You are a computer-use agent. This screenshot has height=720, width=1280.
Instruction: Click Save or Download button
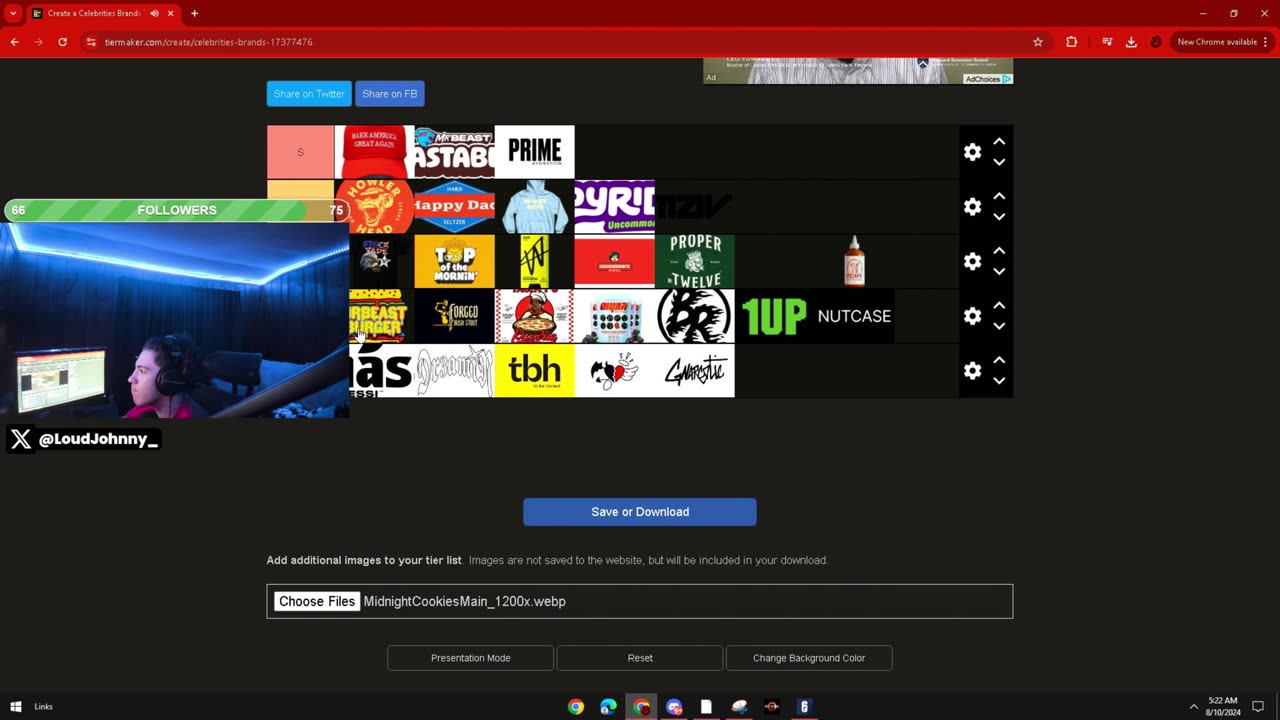click(640, 512)
